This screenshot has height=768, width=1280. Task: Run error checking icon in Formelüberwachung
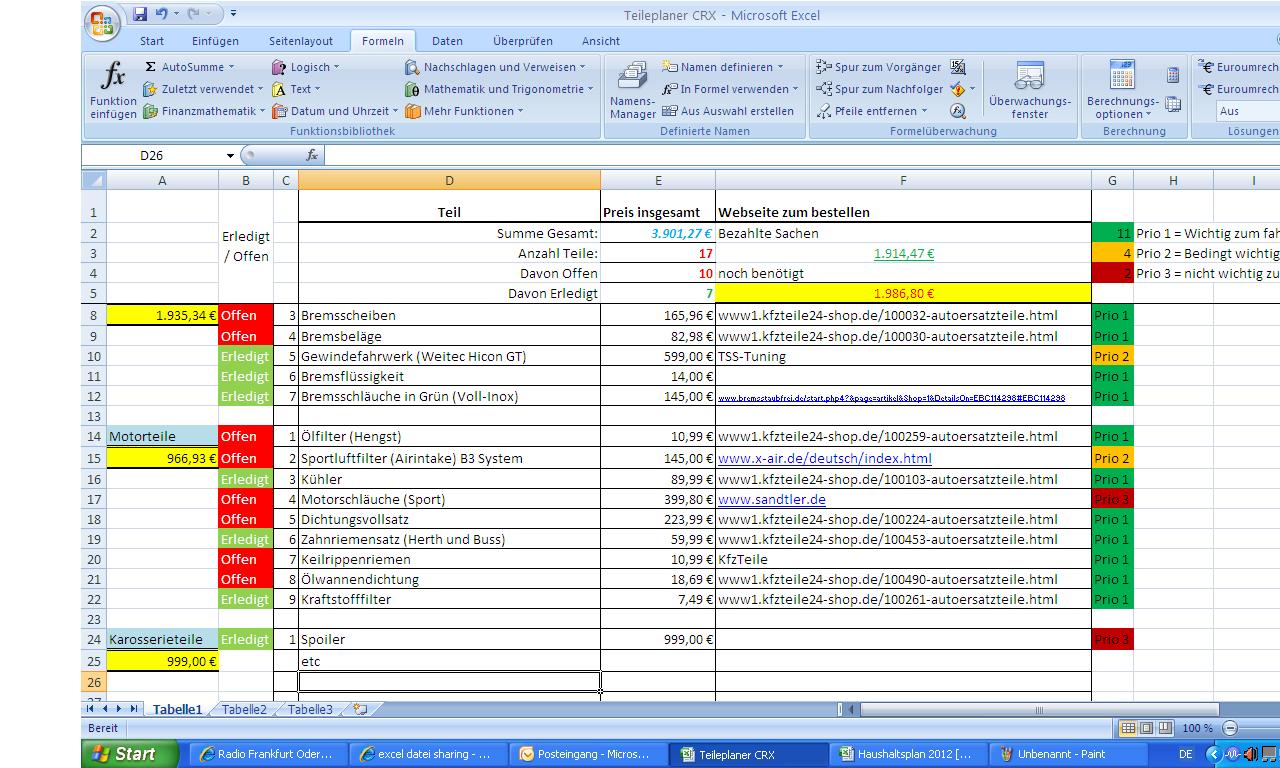coord(957,89)
